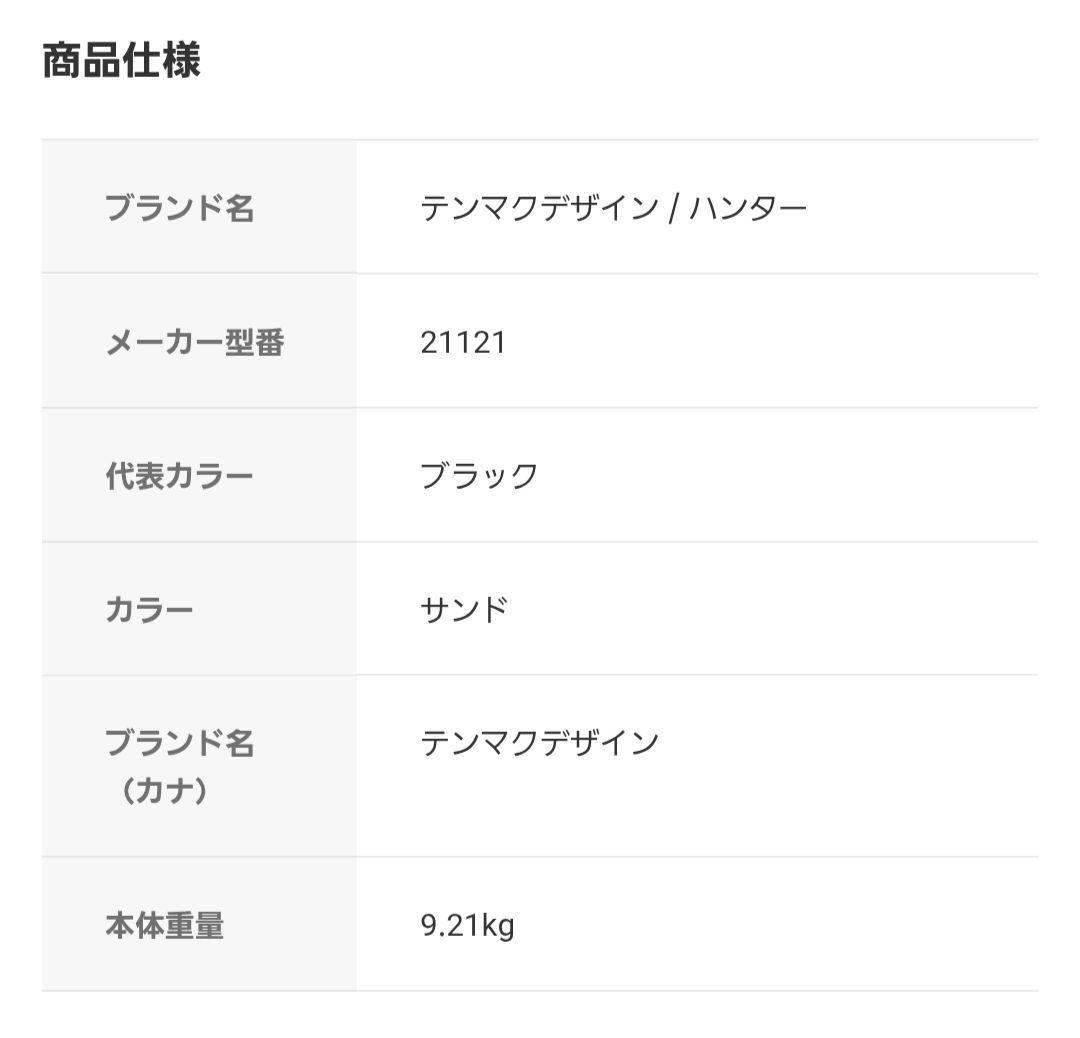The image size is (1080, 1038).
Task: Select the 本体重量 row label
Action: [x=165, y=926]
